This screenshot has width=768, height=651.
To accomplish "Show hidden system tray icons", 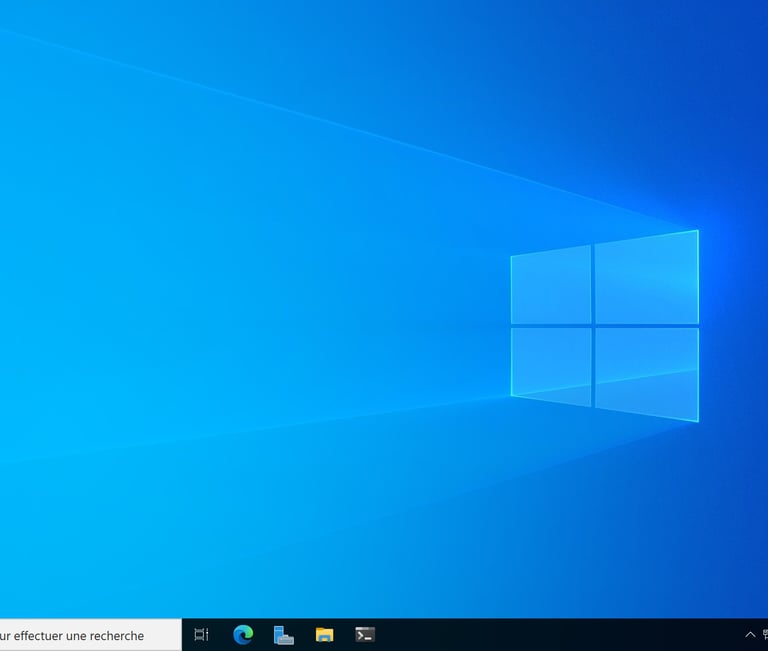I will coord(750,635).
